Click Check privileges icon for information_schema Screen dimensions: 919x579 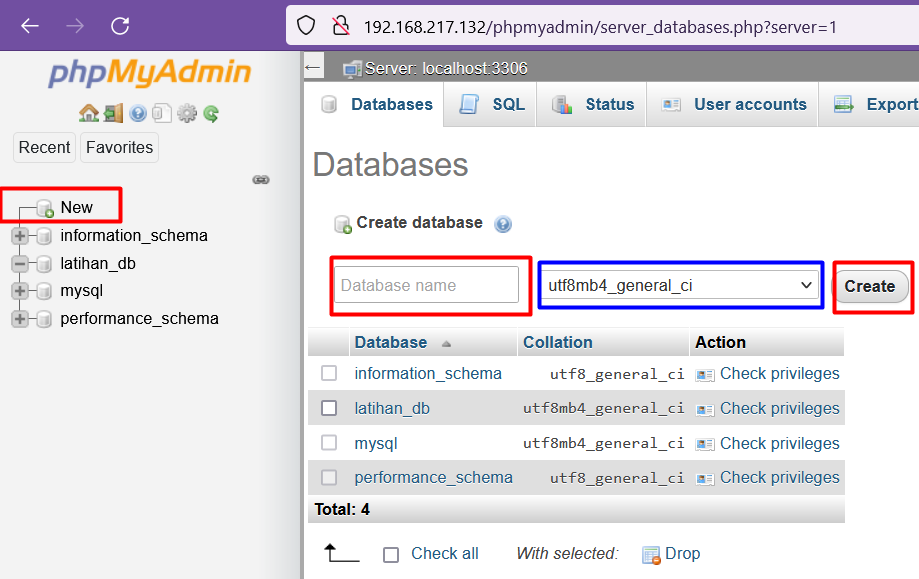tap(704, 374)
